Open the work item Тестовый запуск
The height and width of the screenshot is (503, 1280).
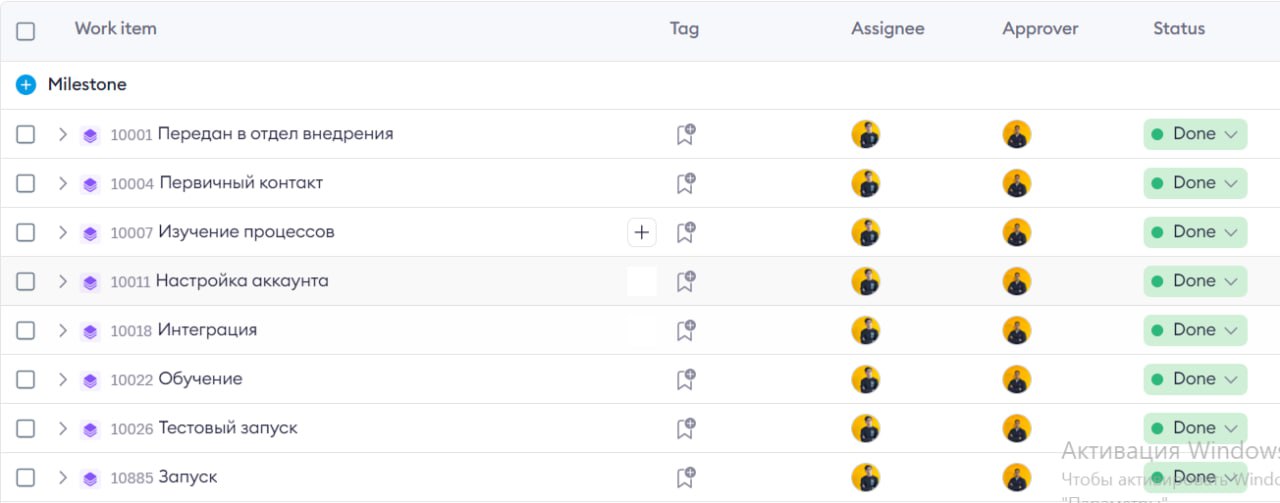228,428
